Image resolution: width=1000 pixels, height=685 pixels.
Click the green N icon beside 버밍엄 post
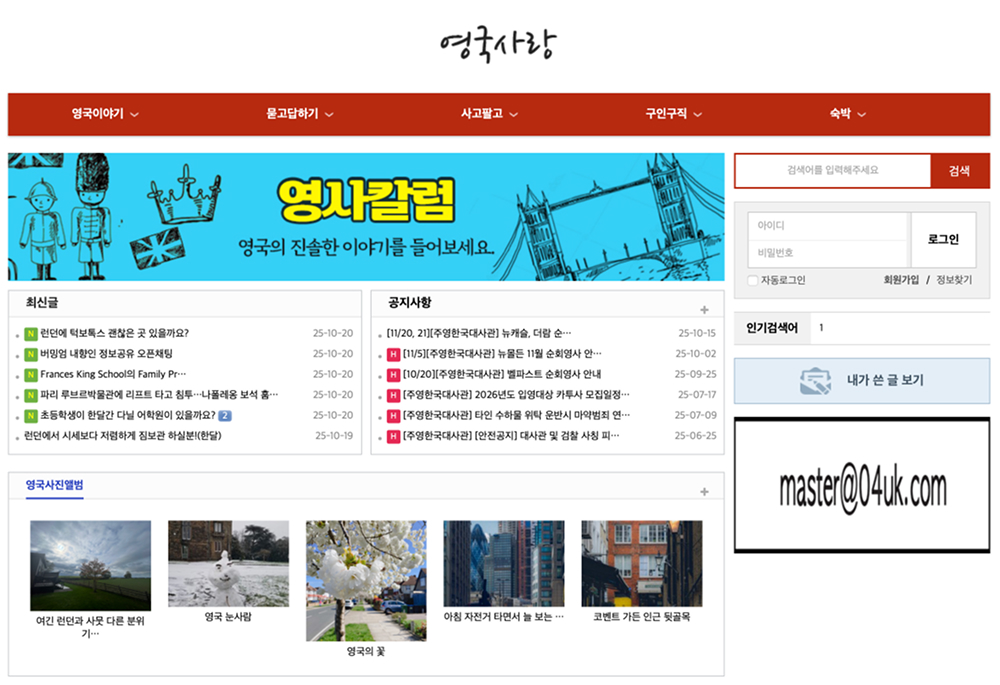[x=31, y=354]
